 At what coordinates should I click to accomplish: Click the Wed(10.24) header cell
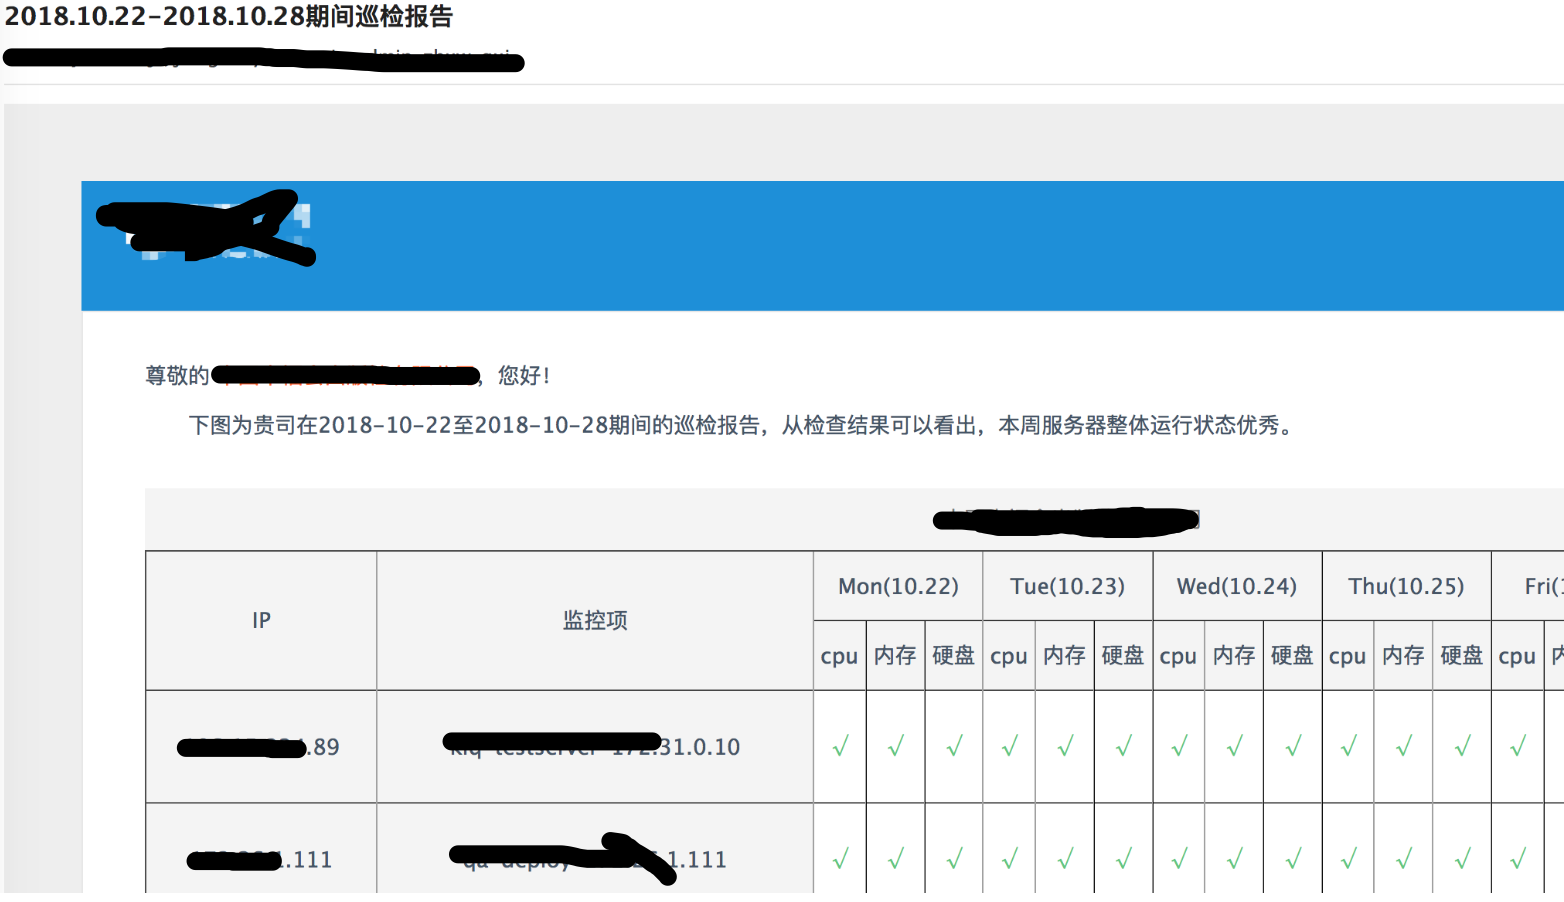(x=1237, y=586)
